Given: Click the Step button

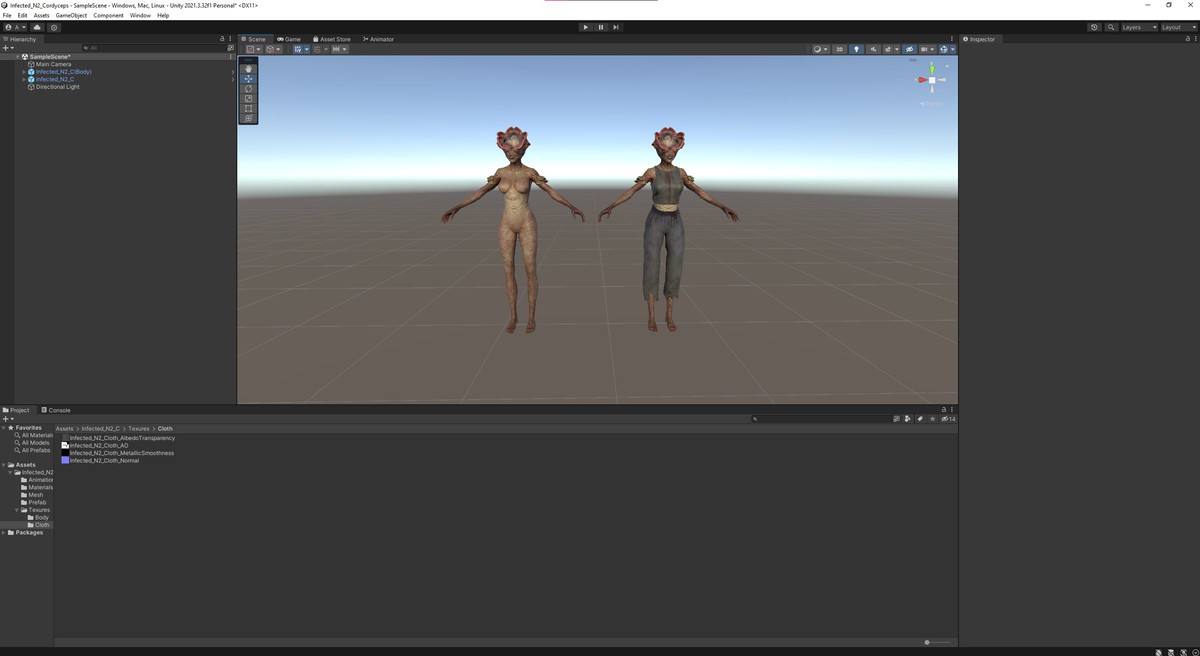Looking at the screenshot, I should 616,27.
